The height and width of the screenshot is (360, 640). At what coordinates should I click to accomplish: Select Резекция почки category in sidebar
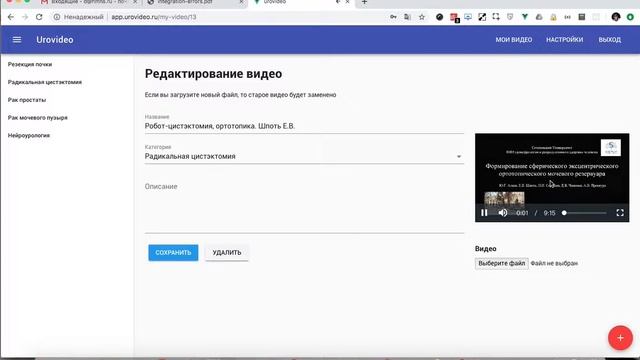pyautogui.click(x=30, y=64)
